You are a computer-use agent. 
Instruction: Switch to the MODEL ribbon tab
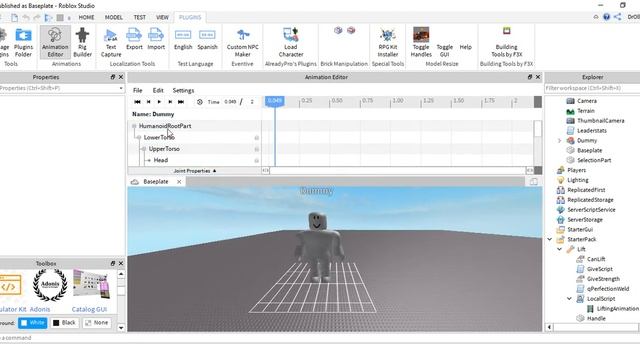(x=113, y=17)
